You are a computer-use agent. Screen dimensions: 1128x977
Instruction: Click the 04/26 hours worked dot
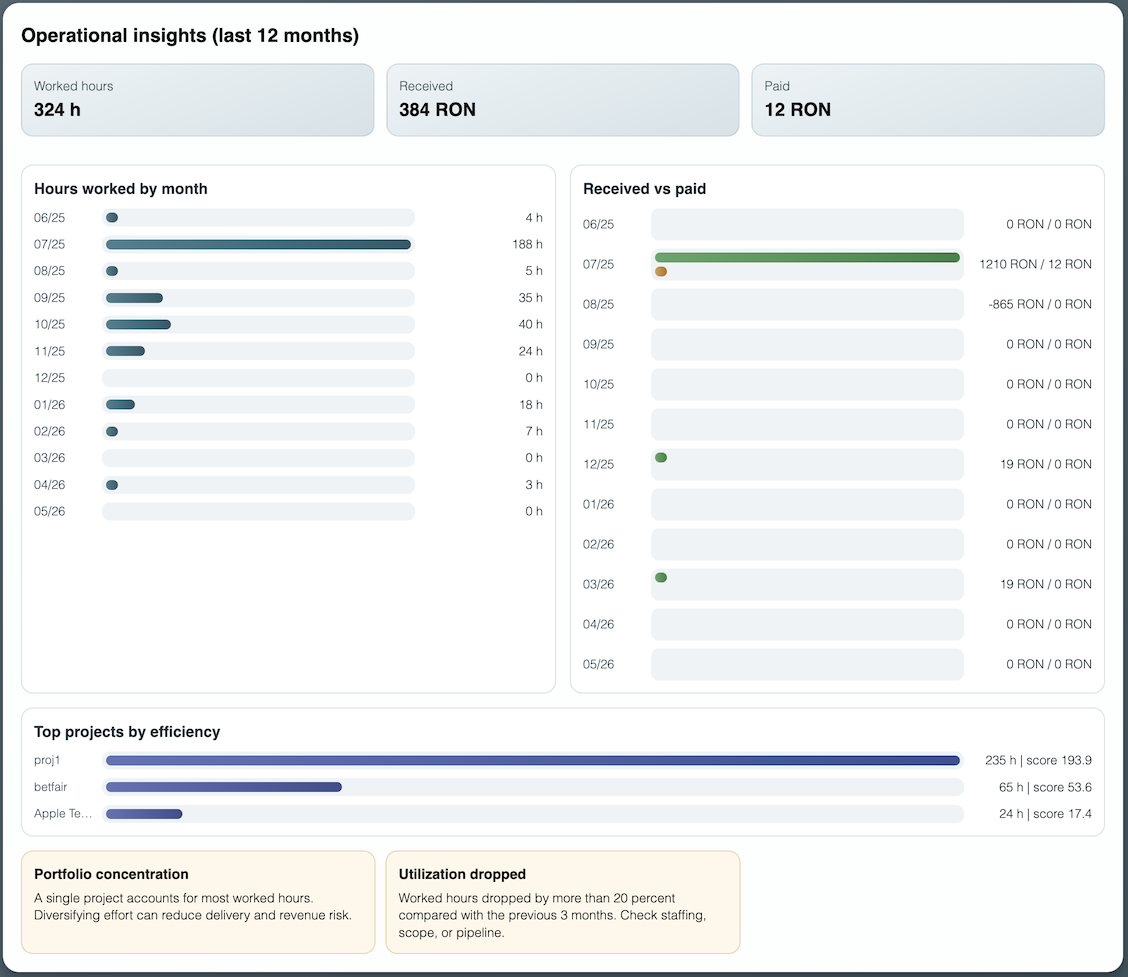coord(112,485)
